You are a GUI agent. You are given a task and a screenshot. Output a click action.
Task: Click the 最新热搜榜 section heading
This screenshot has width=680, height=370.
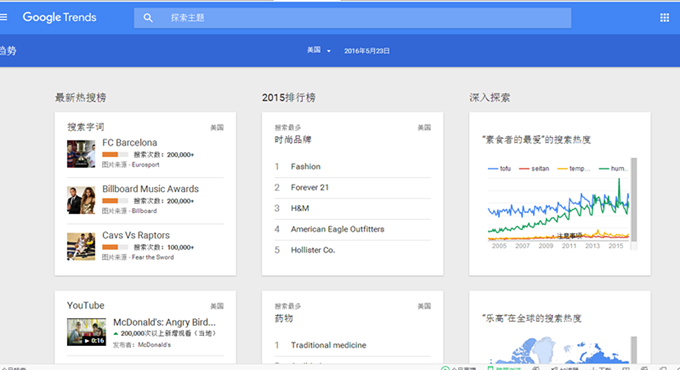click(x=80, y=98)
